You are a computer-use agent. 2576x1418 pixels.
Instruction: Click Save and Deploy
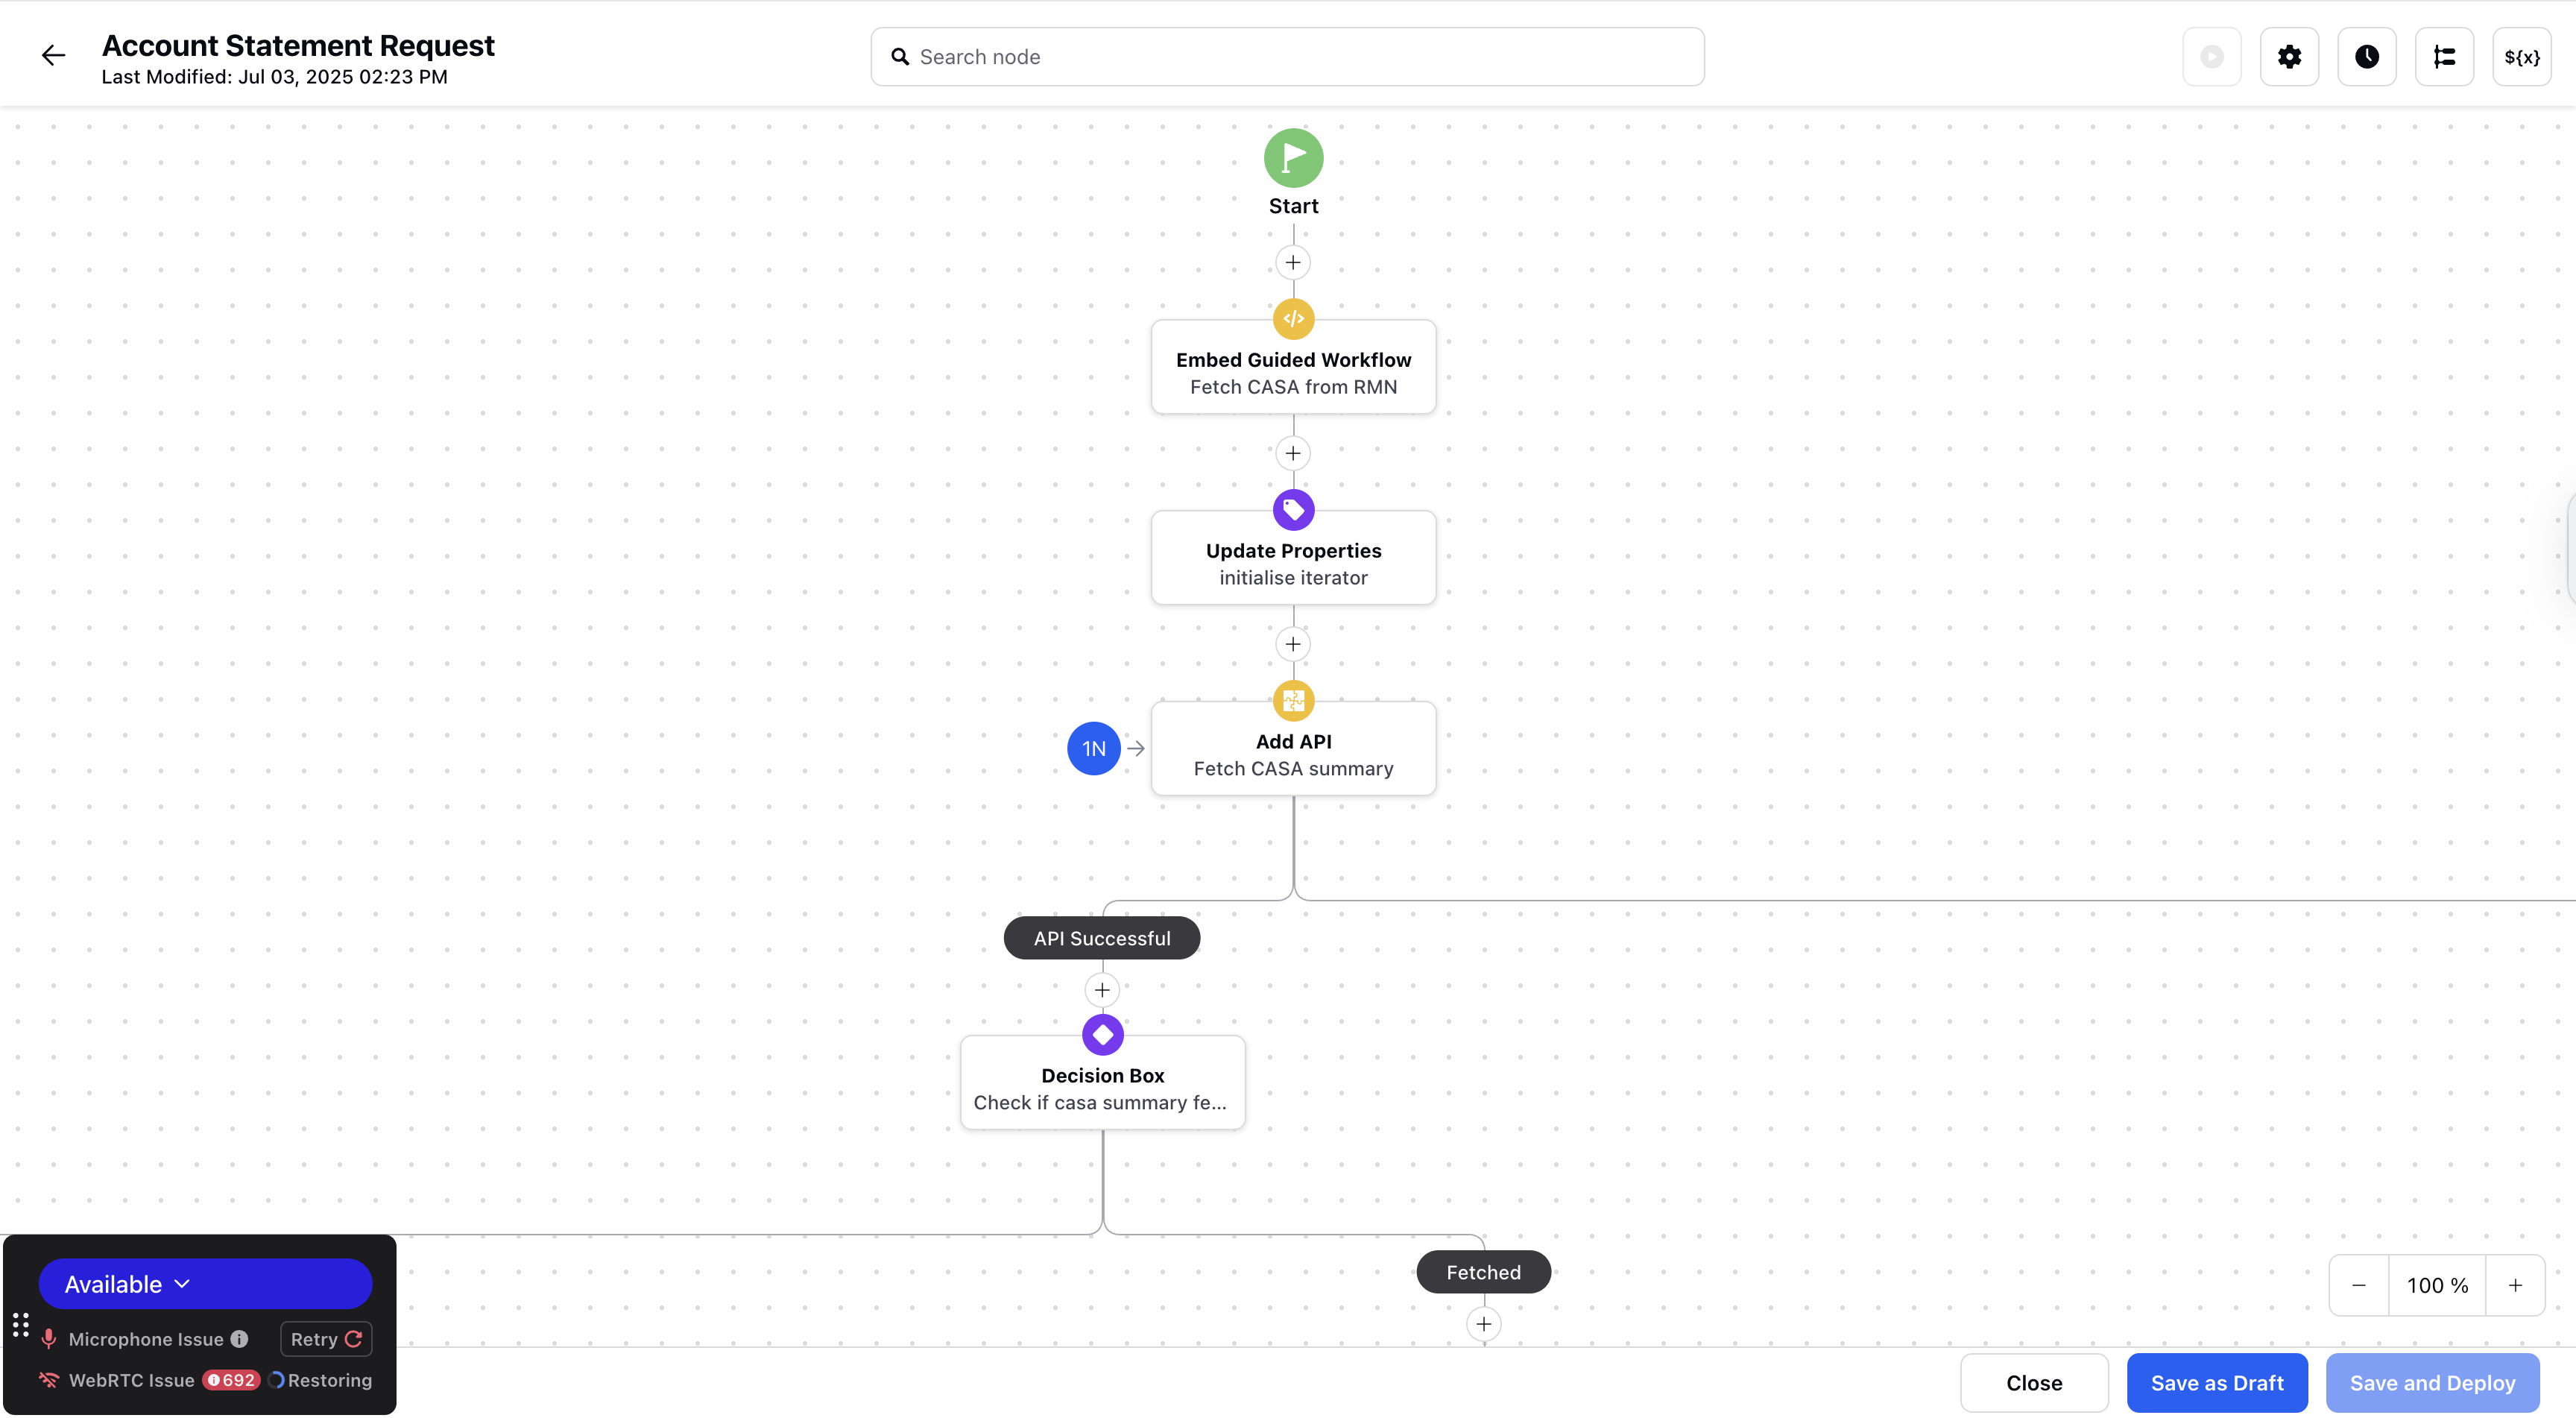click(2432, 1383)
